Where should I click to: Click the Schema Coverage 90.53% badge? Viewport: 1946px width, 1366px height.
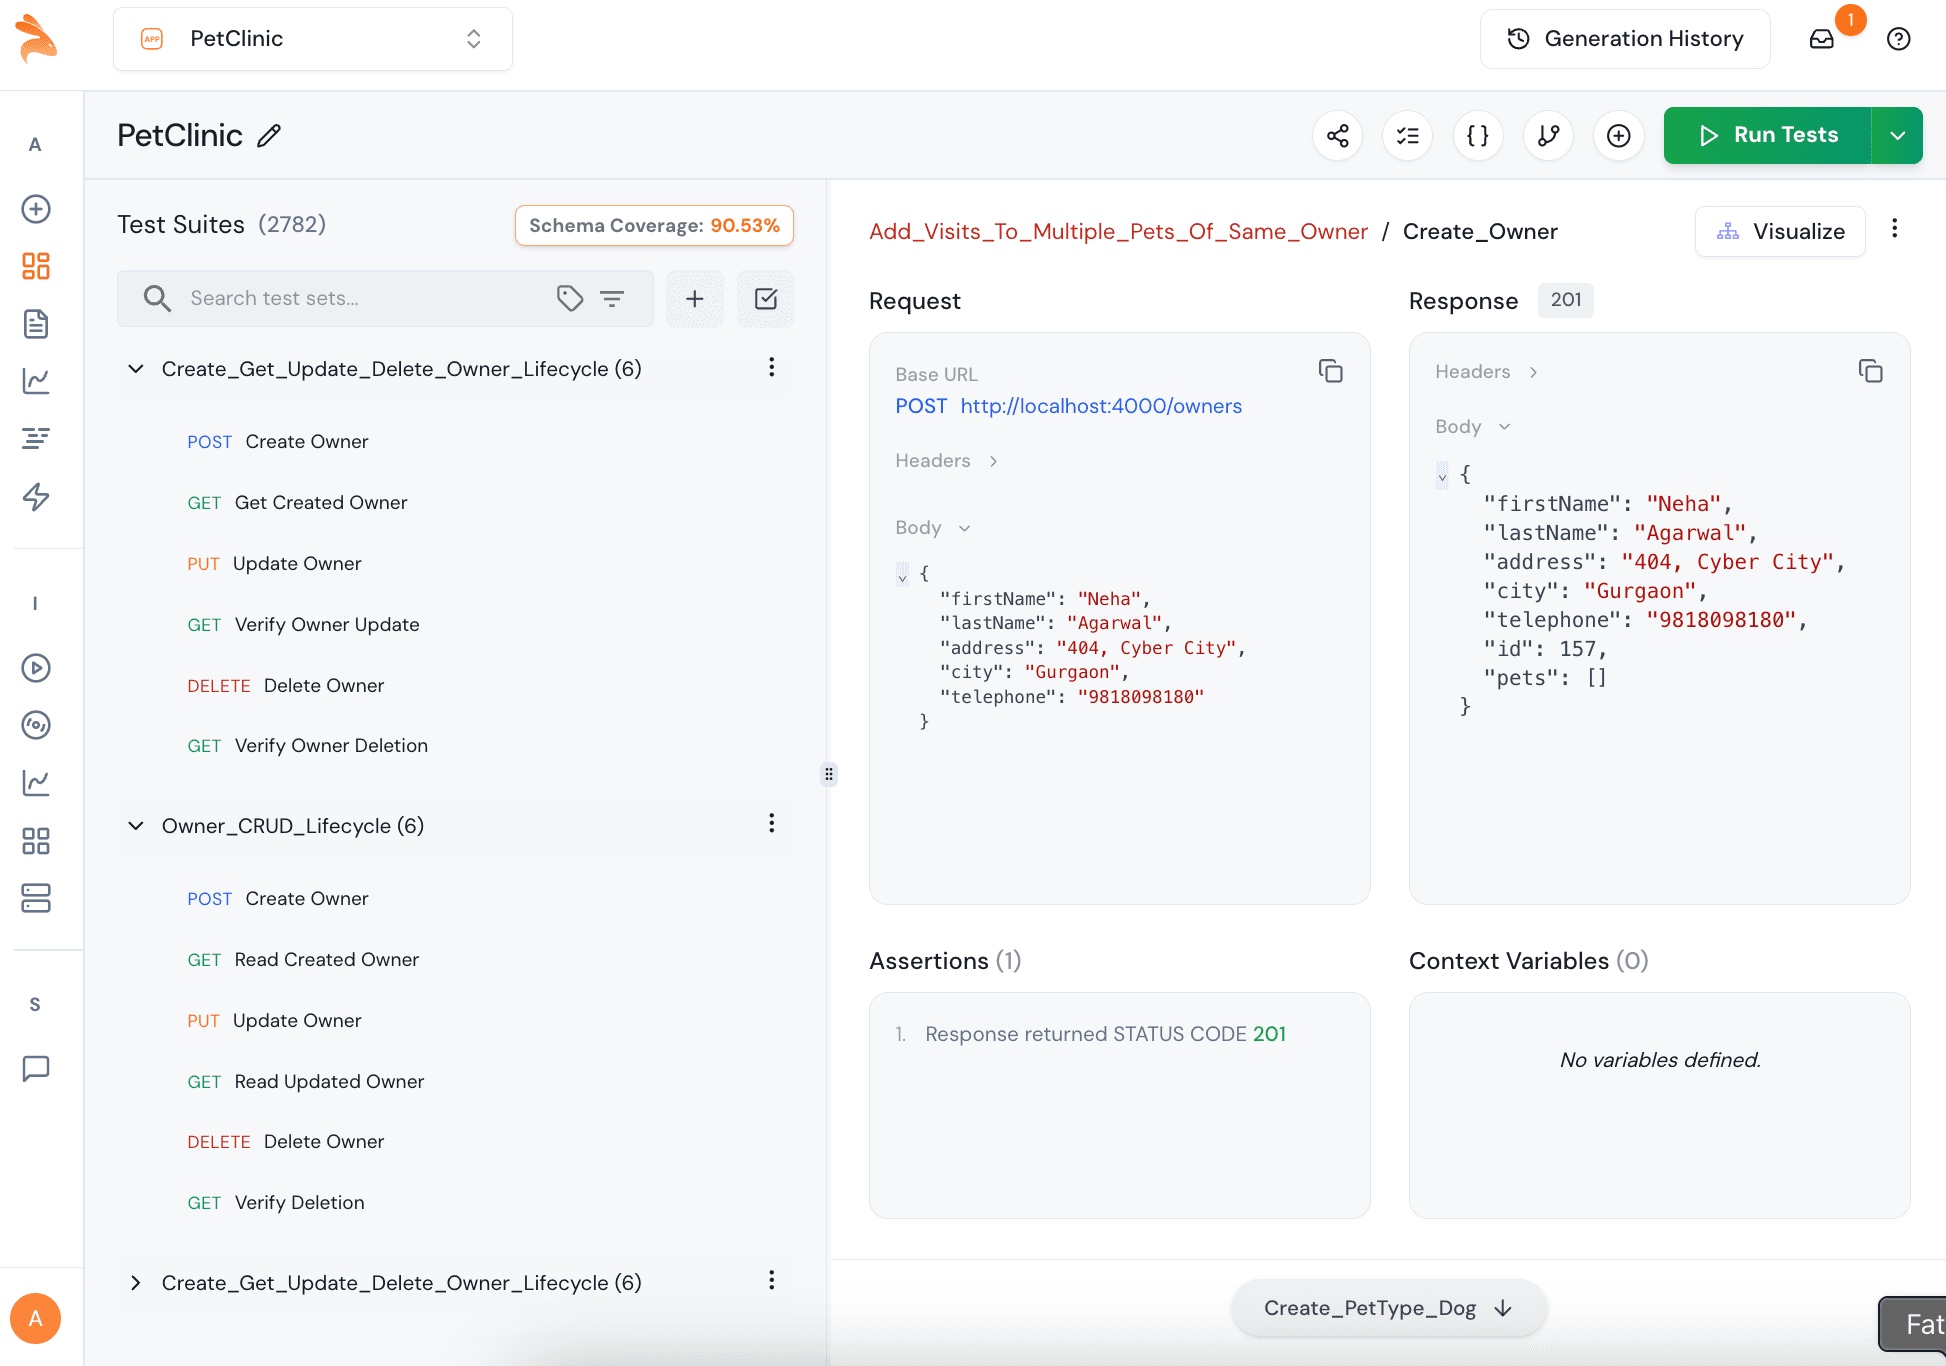pos(655,226)
